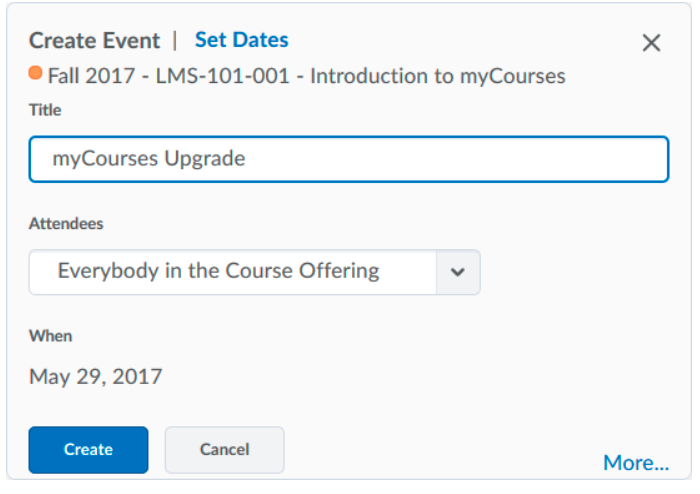Click the Introduction to myCourses text
Image resolution: width=700 pixels, height=494 pixels.
(438, 76)
